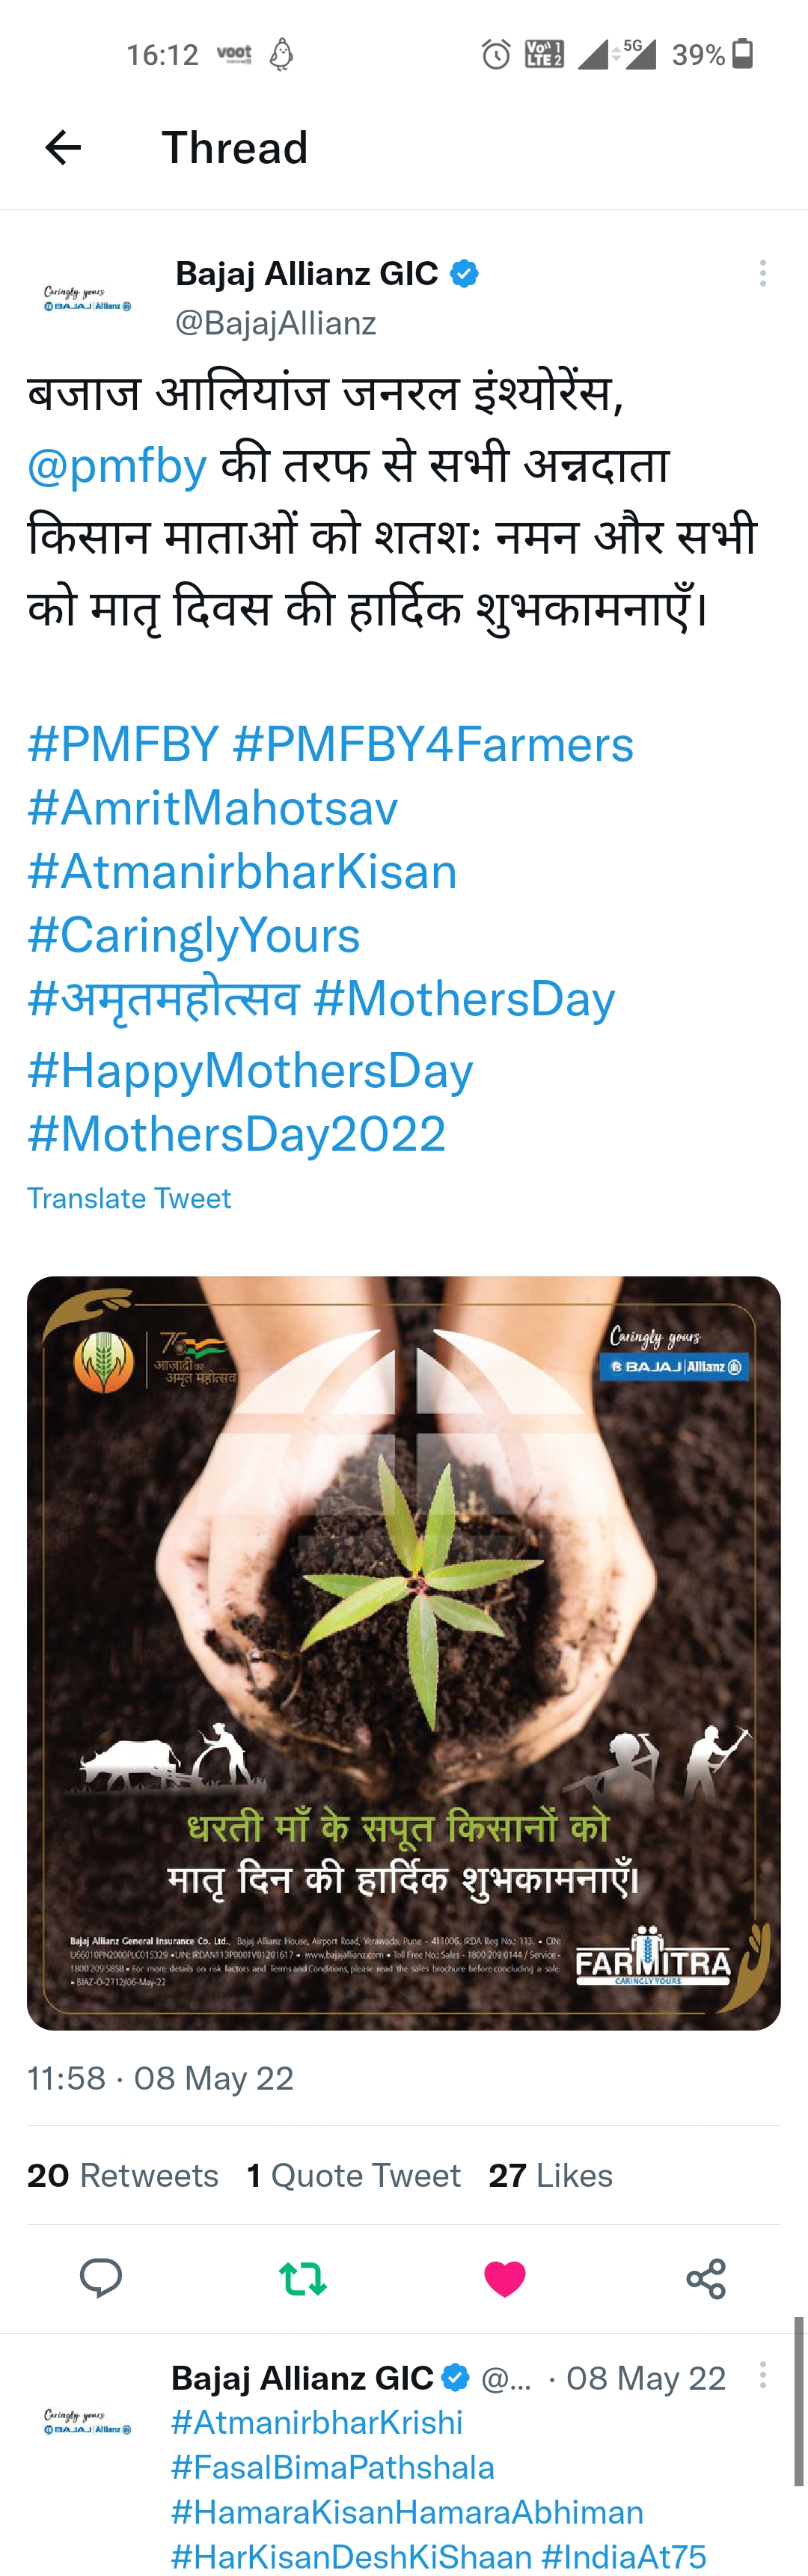The height and width of the screenshot is (2576, 808).
Task: Open the reply comment bubble icon
Action: (101, 2279)
